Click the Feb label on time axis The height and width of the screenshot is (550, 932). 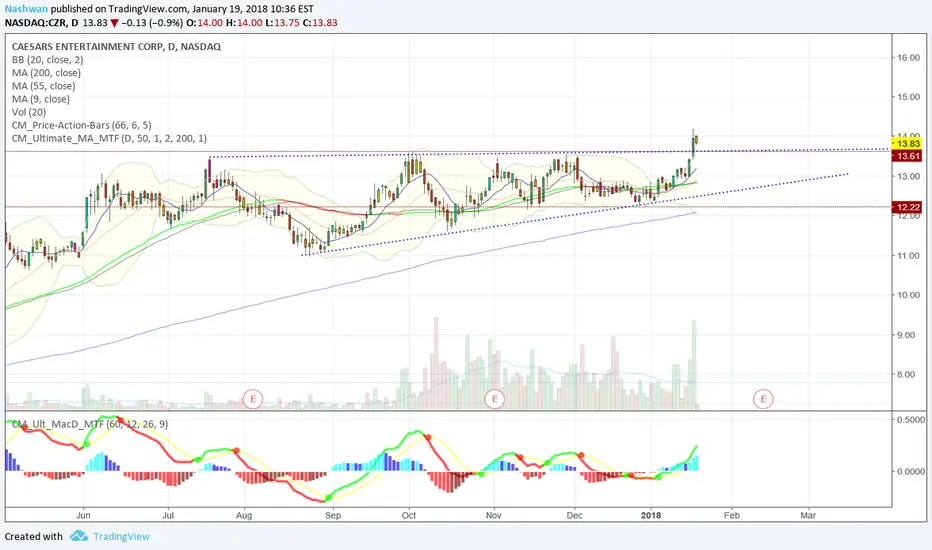coord(732,515)
